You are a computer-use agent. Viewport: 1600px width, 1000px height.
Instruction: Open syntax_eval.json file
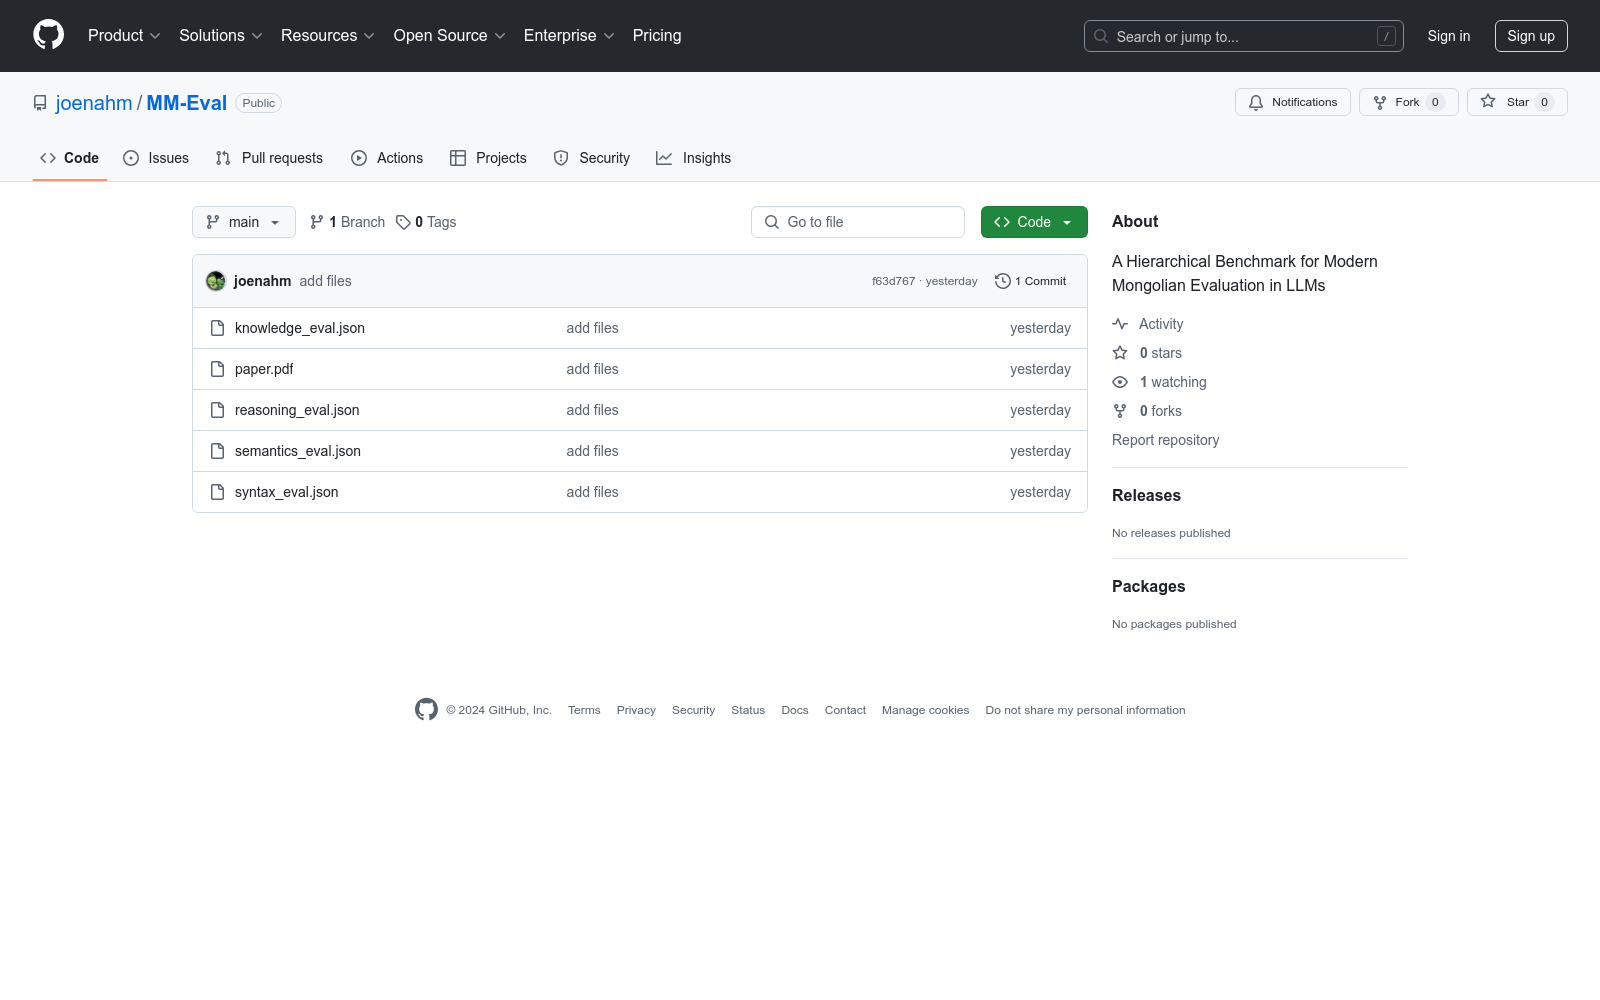point(287,492)
